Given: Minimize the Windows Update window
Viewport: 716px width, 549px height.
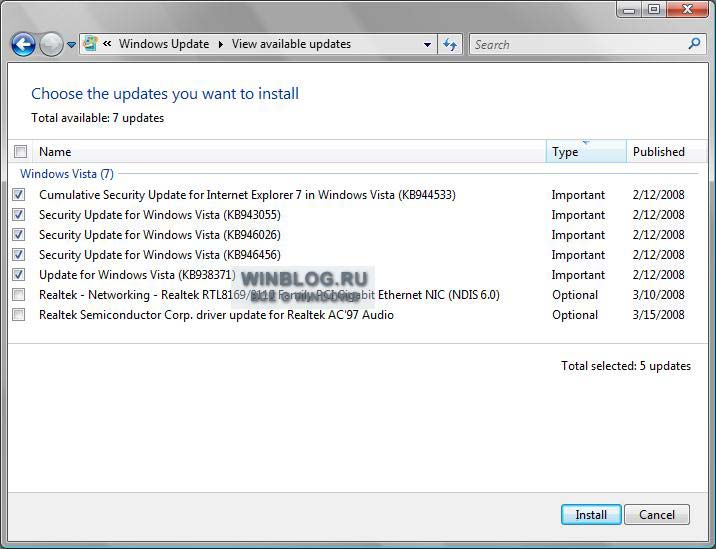Looking at the screenshot, I should (x=629, y=9).
